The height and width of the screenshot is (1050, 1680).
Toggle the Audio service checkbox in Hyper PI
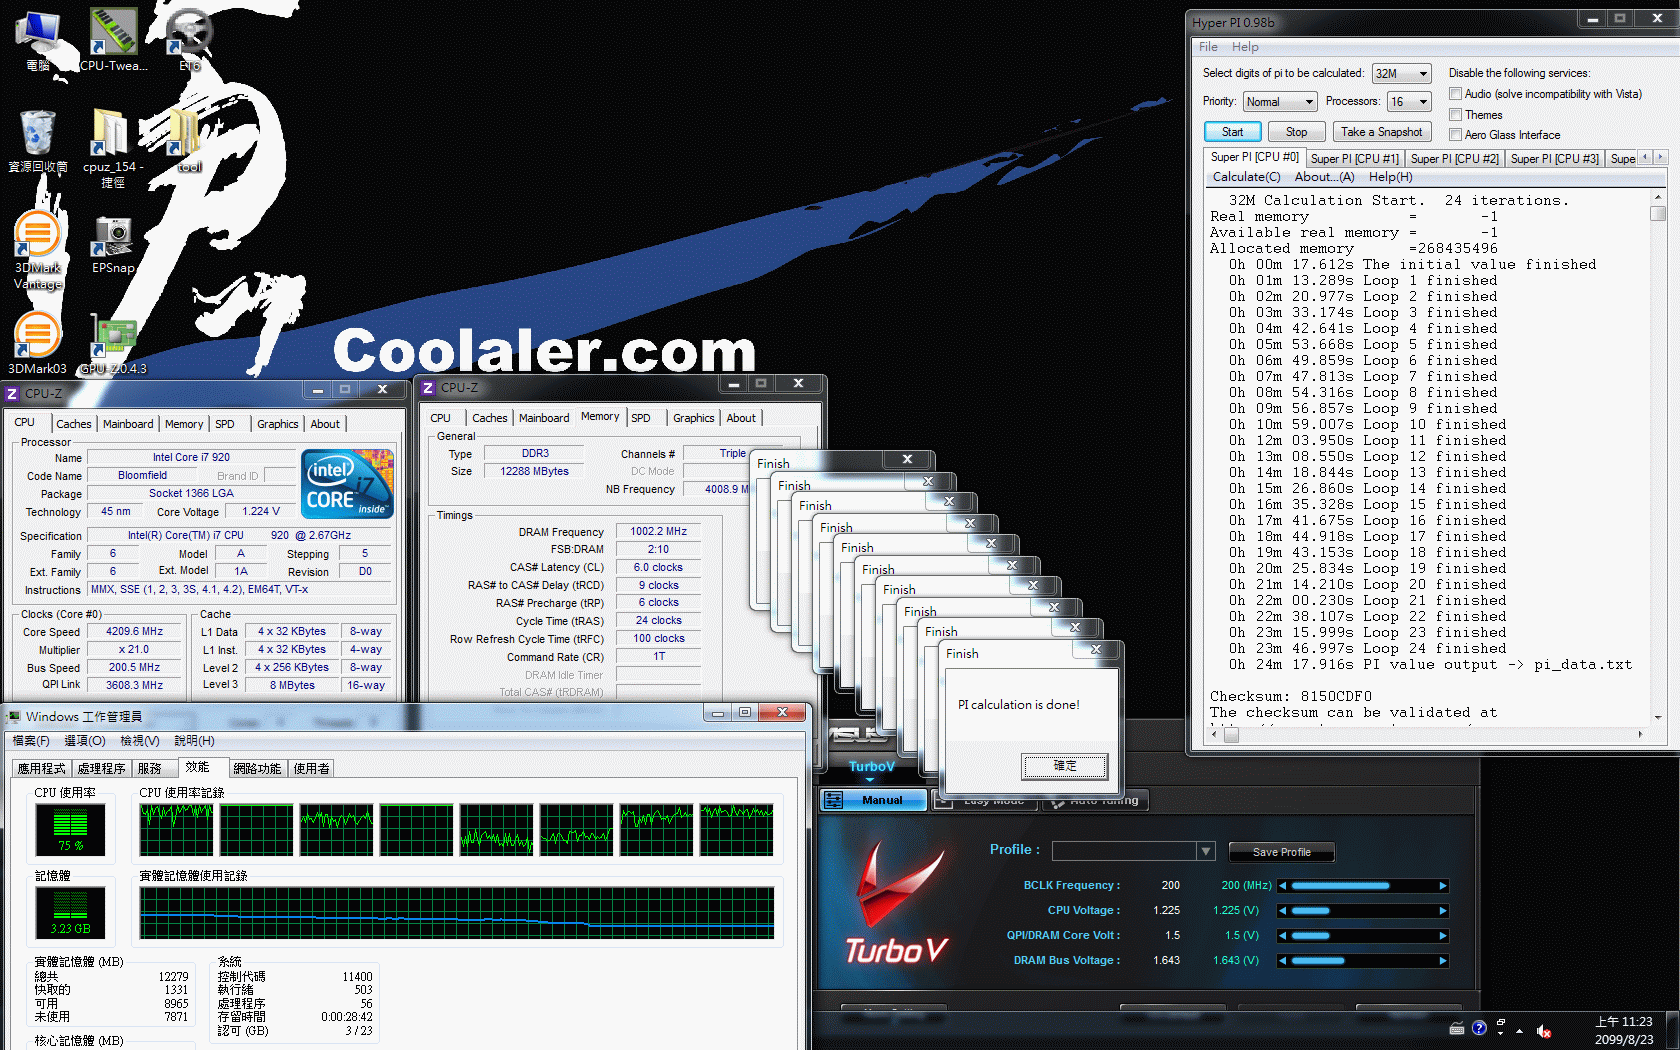click(1456, 94)
